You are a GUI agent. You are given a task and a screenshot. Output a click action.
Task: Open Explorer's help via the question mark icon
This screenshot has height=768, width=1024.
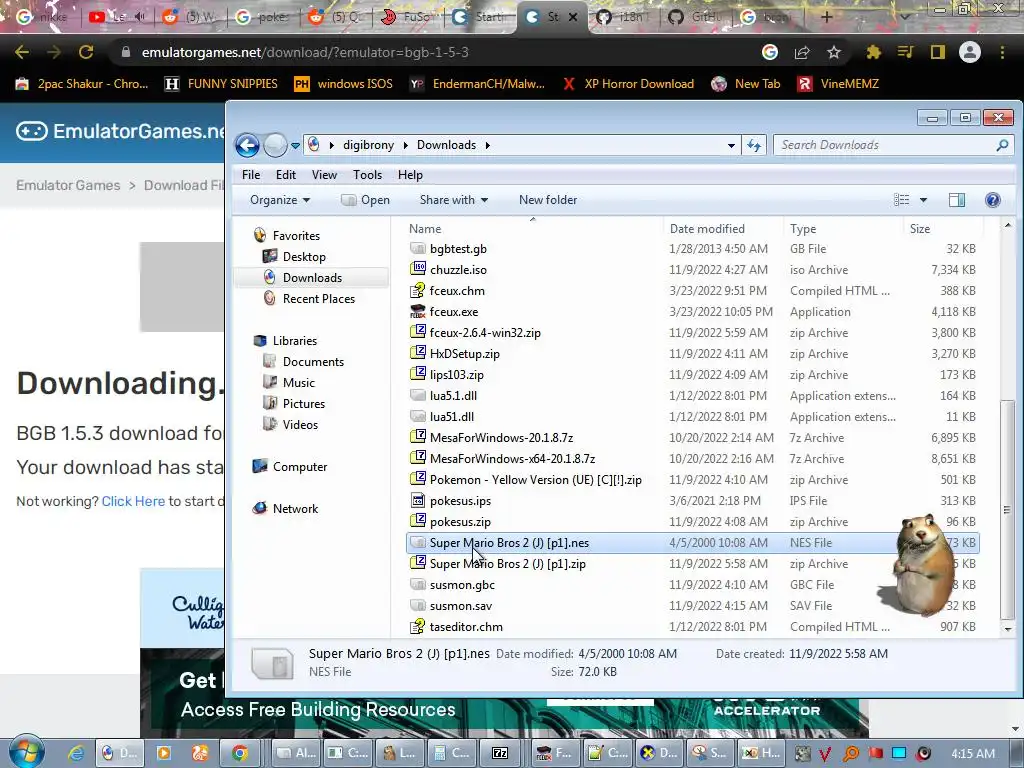pos(992,200)
